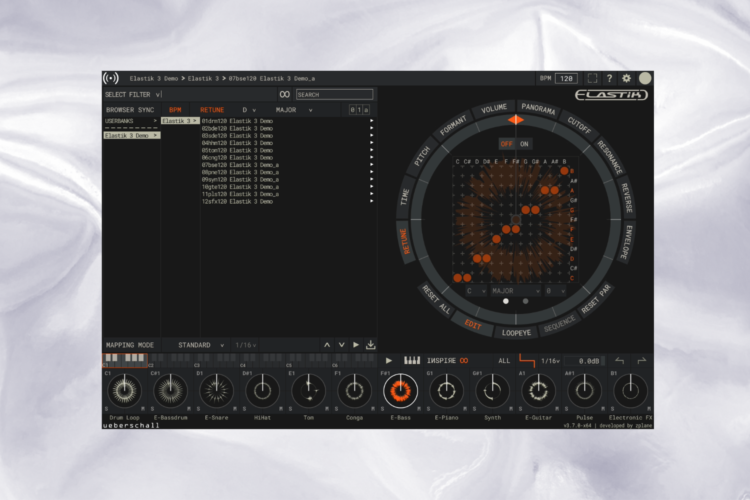The width and height of the screenshot is (750, 500).
Task: Open the STANDARD mapping mode dropdown
Action: (x=199, y=345)
